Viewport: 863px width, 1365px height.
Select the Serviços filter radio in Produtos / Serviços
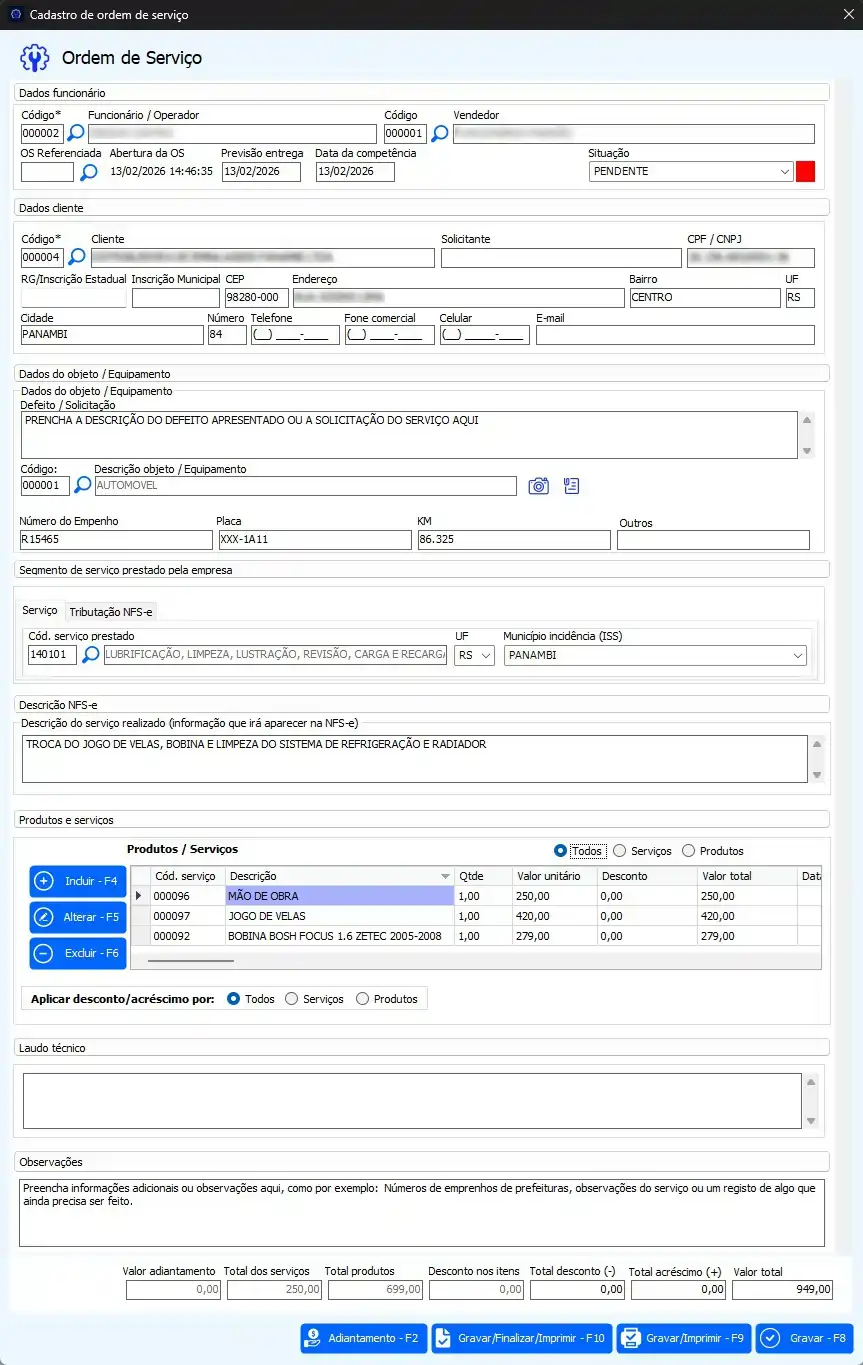click(x=620, y=851)
